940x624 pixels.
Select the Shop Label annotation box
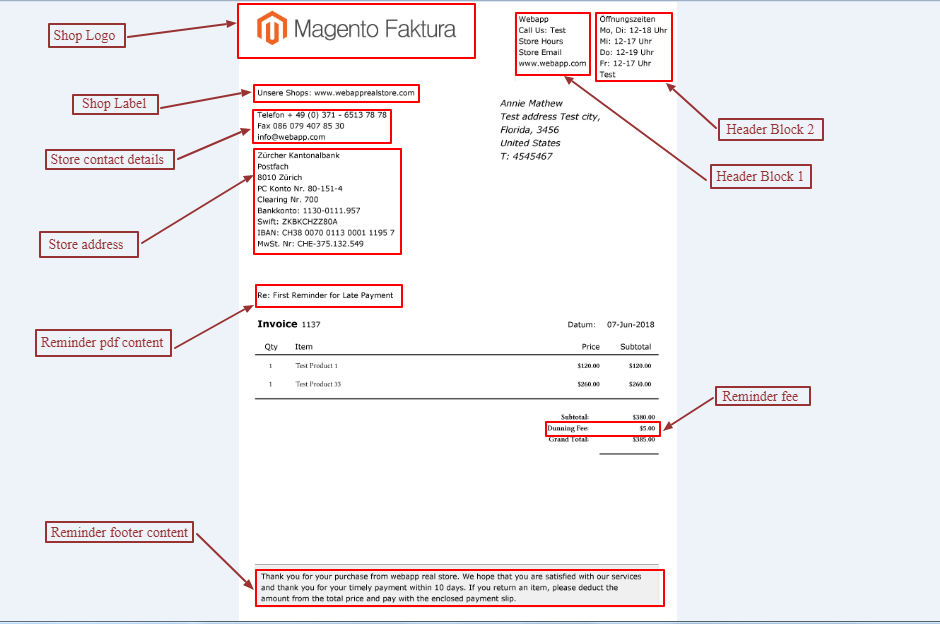tap(114, 104)
